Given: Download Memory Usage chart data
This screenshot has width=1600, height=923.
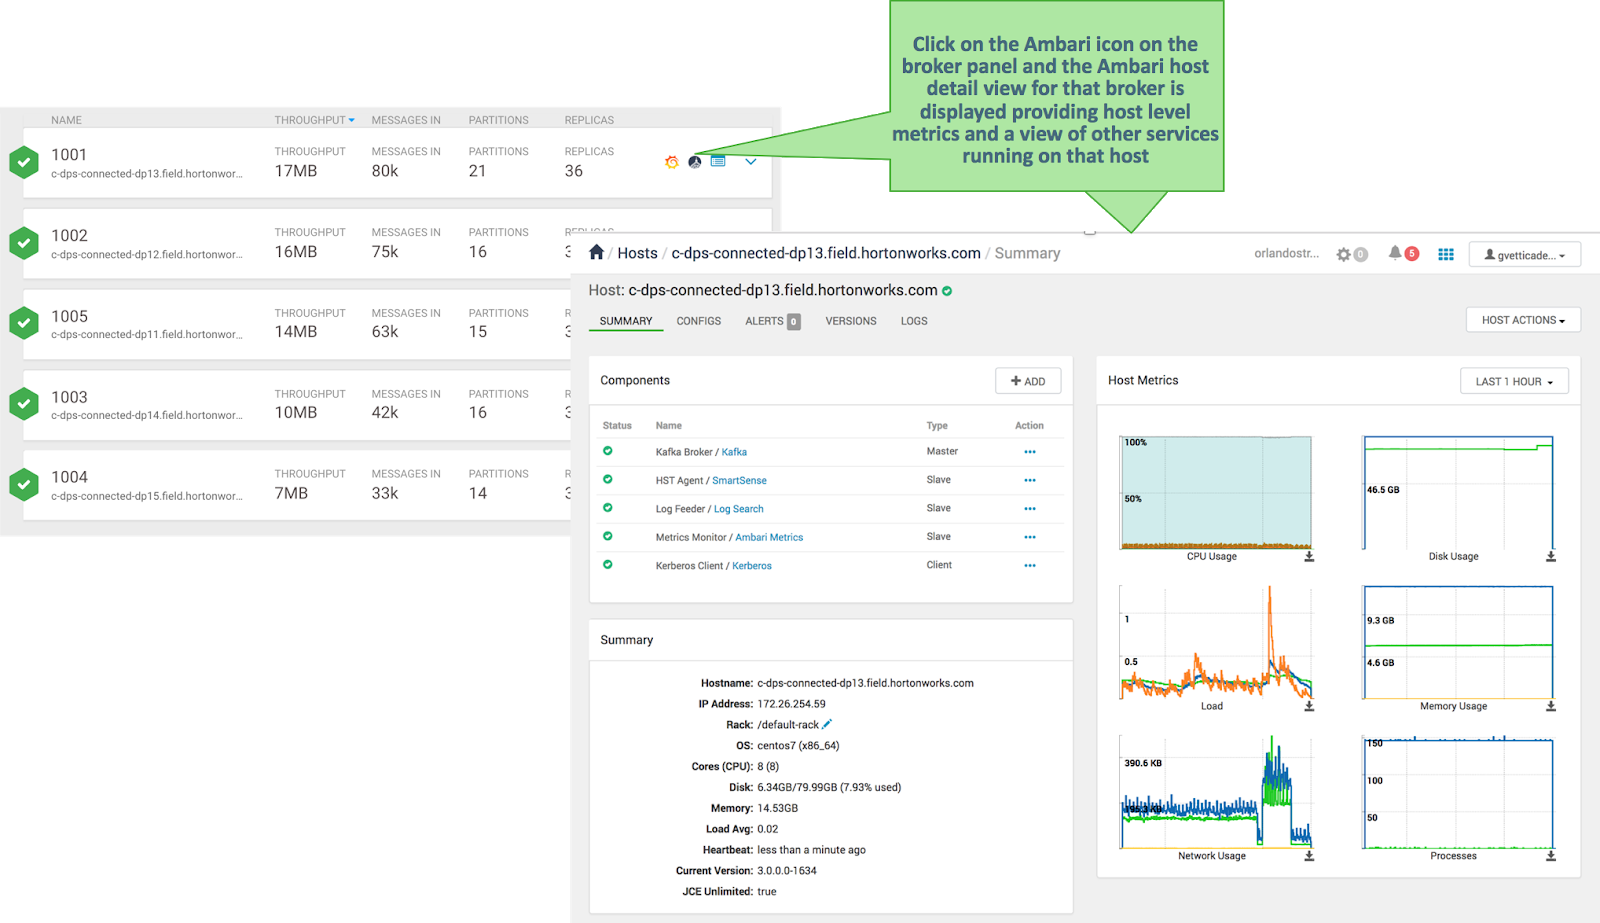Looking at the screenshot, I should [x=1551, y=706].
